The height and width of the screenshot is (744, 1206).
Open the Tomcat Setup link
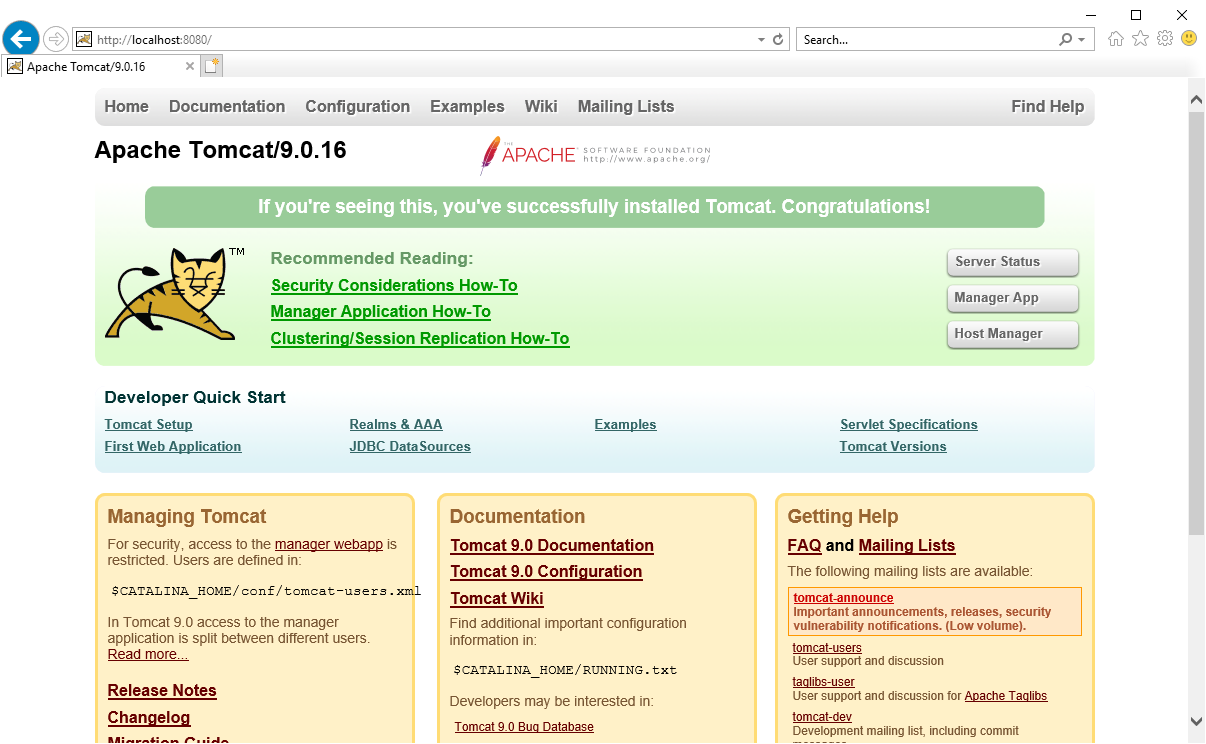coord(148,425)
